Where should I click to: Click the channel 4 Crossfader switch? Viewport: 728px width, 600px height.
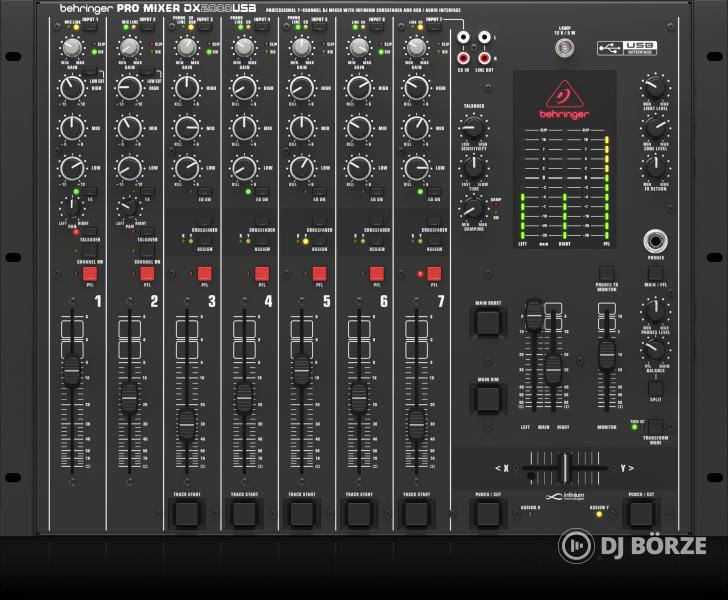tap(262, 222)
